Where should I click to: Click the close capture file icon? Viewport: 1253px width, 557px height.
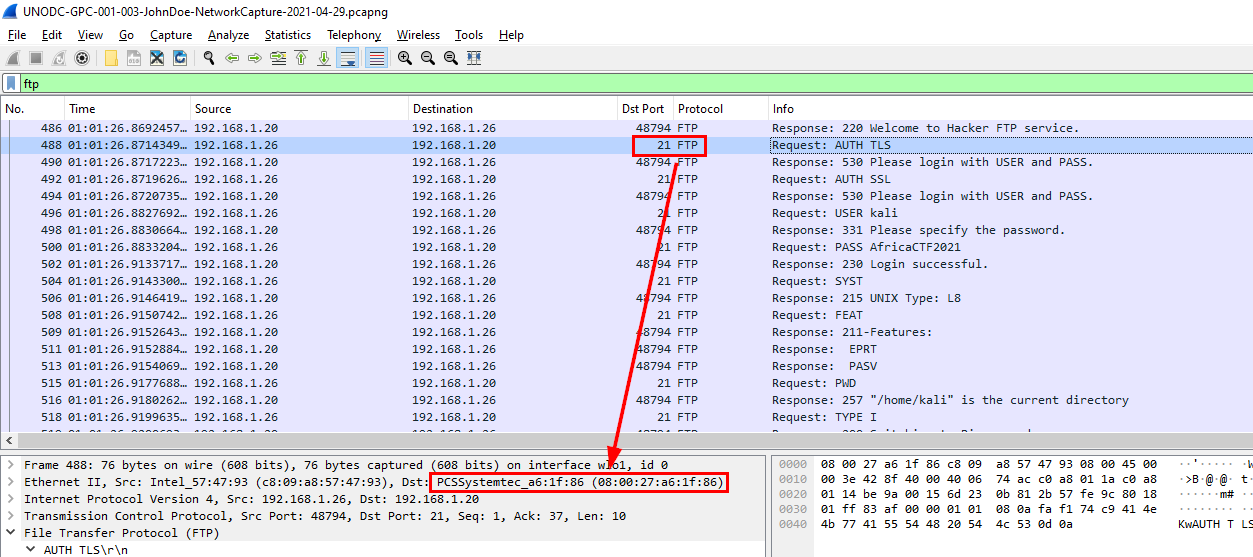click(x=157, y=58)
